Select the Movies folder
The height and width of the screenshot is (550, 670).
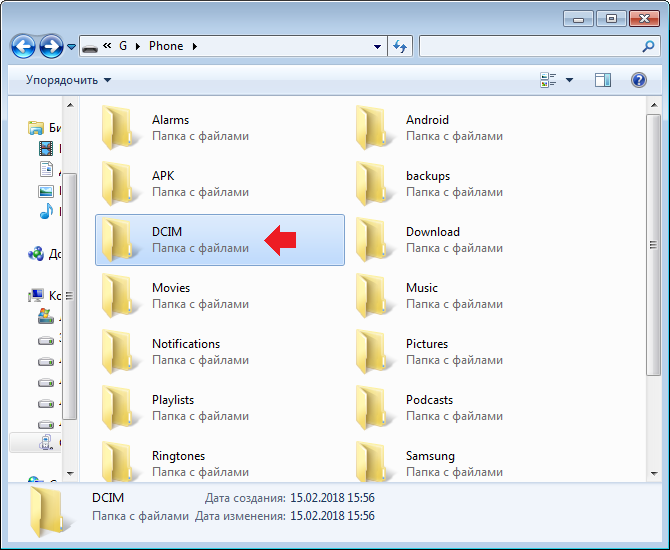click(x=220, y=296)
